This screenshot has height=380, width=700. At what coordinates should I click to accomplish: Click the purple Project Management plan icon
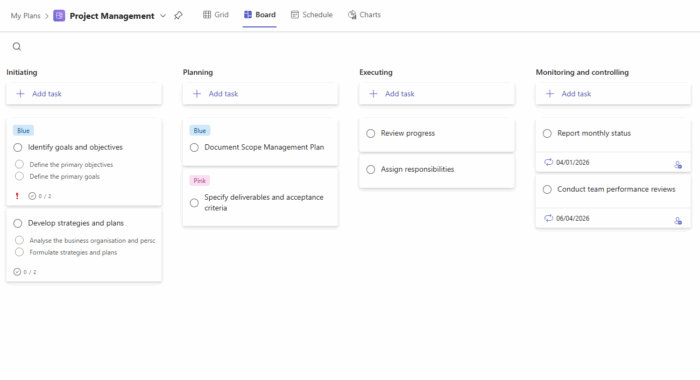coord(59,16)
